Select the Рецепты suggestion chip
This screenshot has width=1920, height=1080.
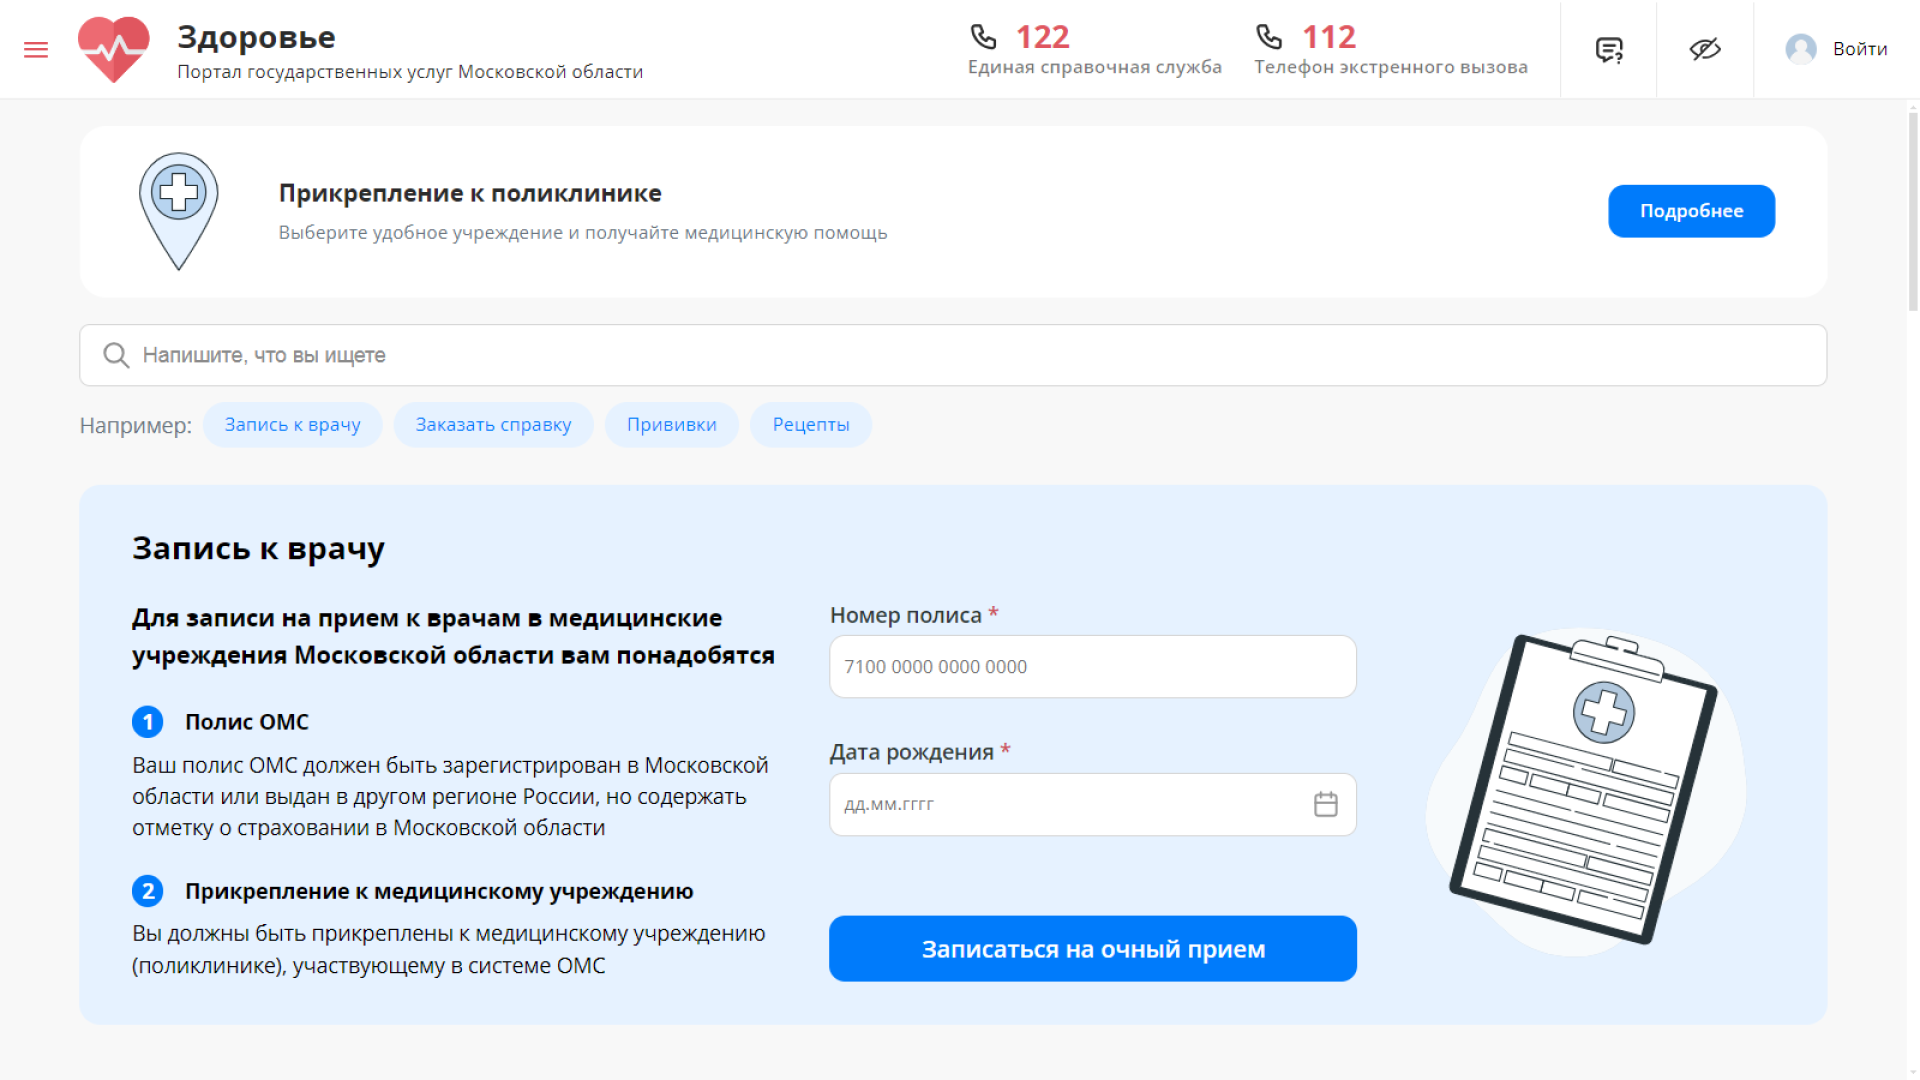click(x=810, y=424)
